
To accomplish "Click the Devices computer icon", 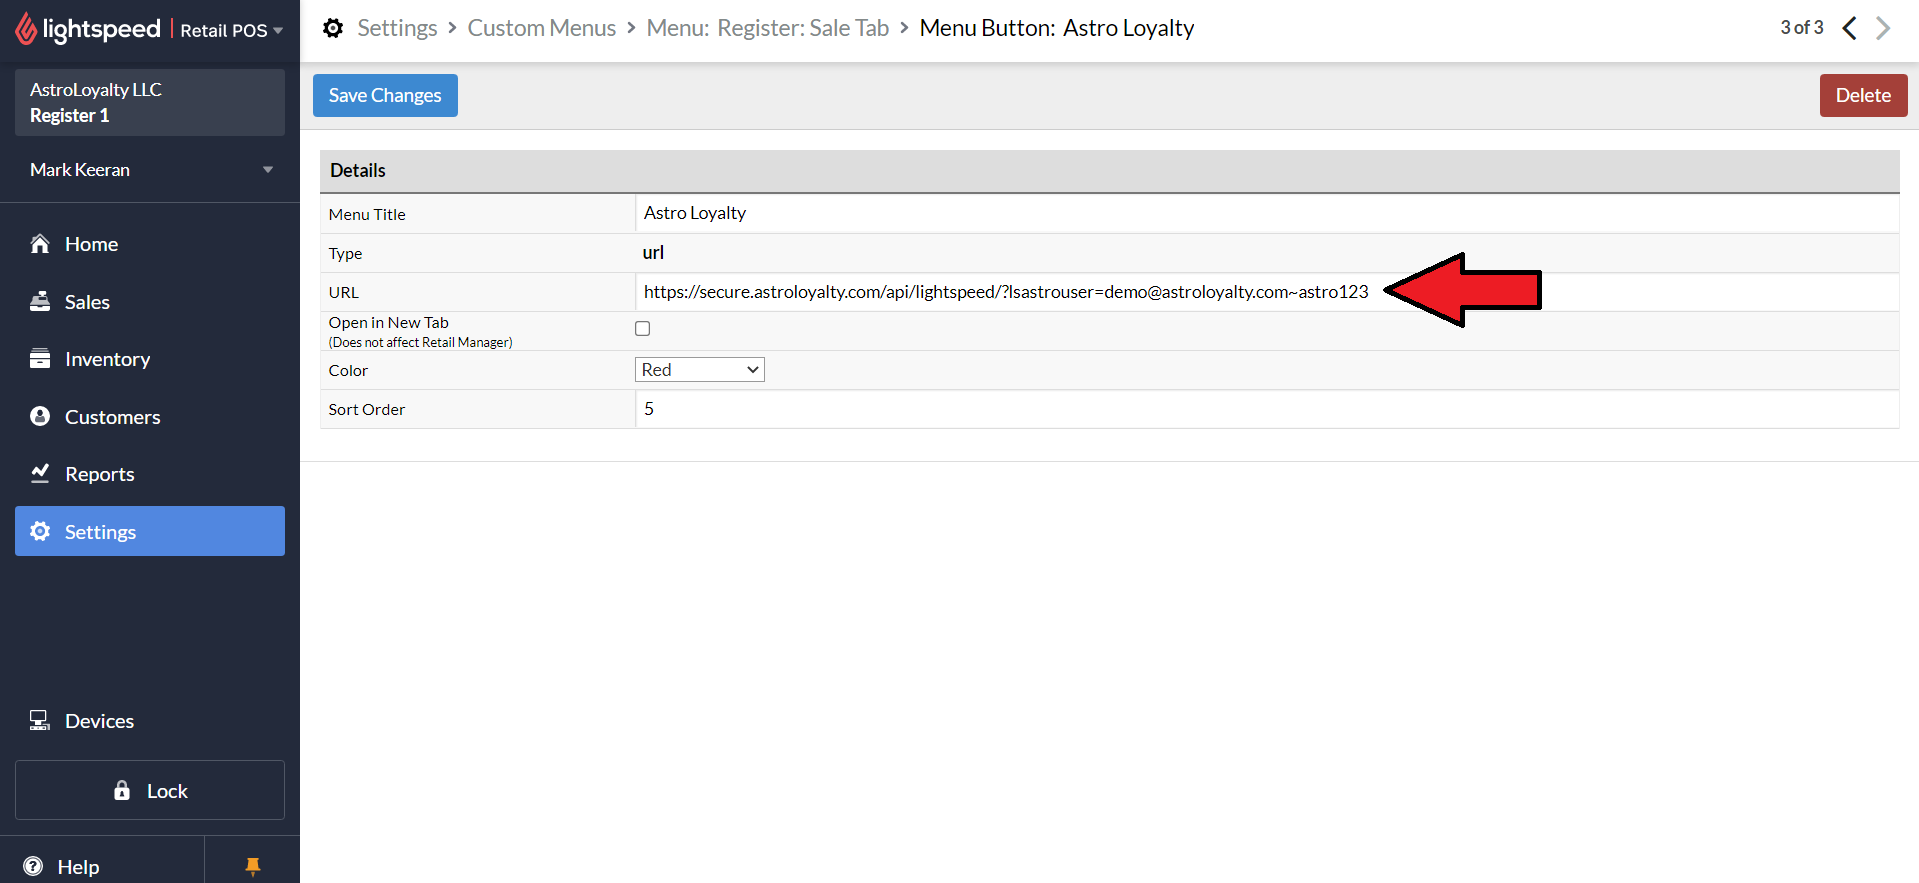I will 40,720.
